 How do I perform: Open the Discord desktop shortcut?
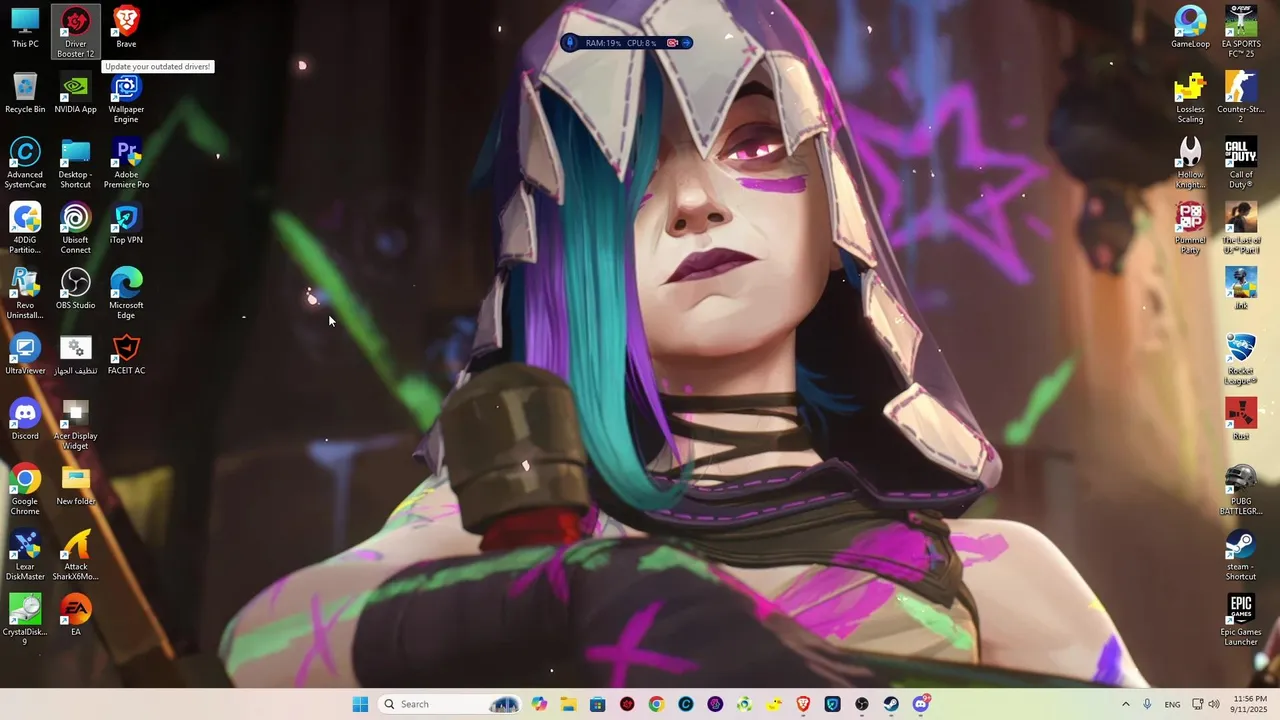pyautogui.click(x=25, y=420)
